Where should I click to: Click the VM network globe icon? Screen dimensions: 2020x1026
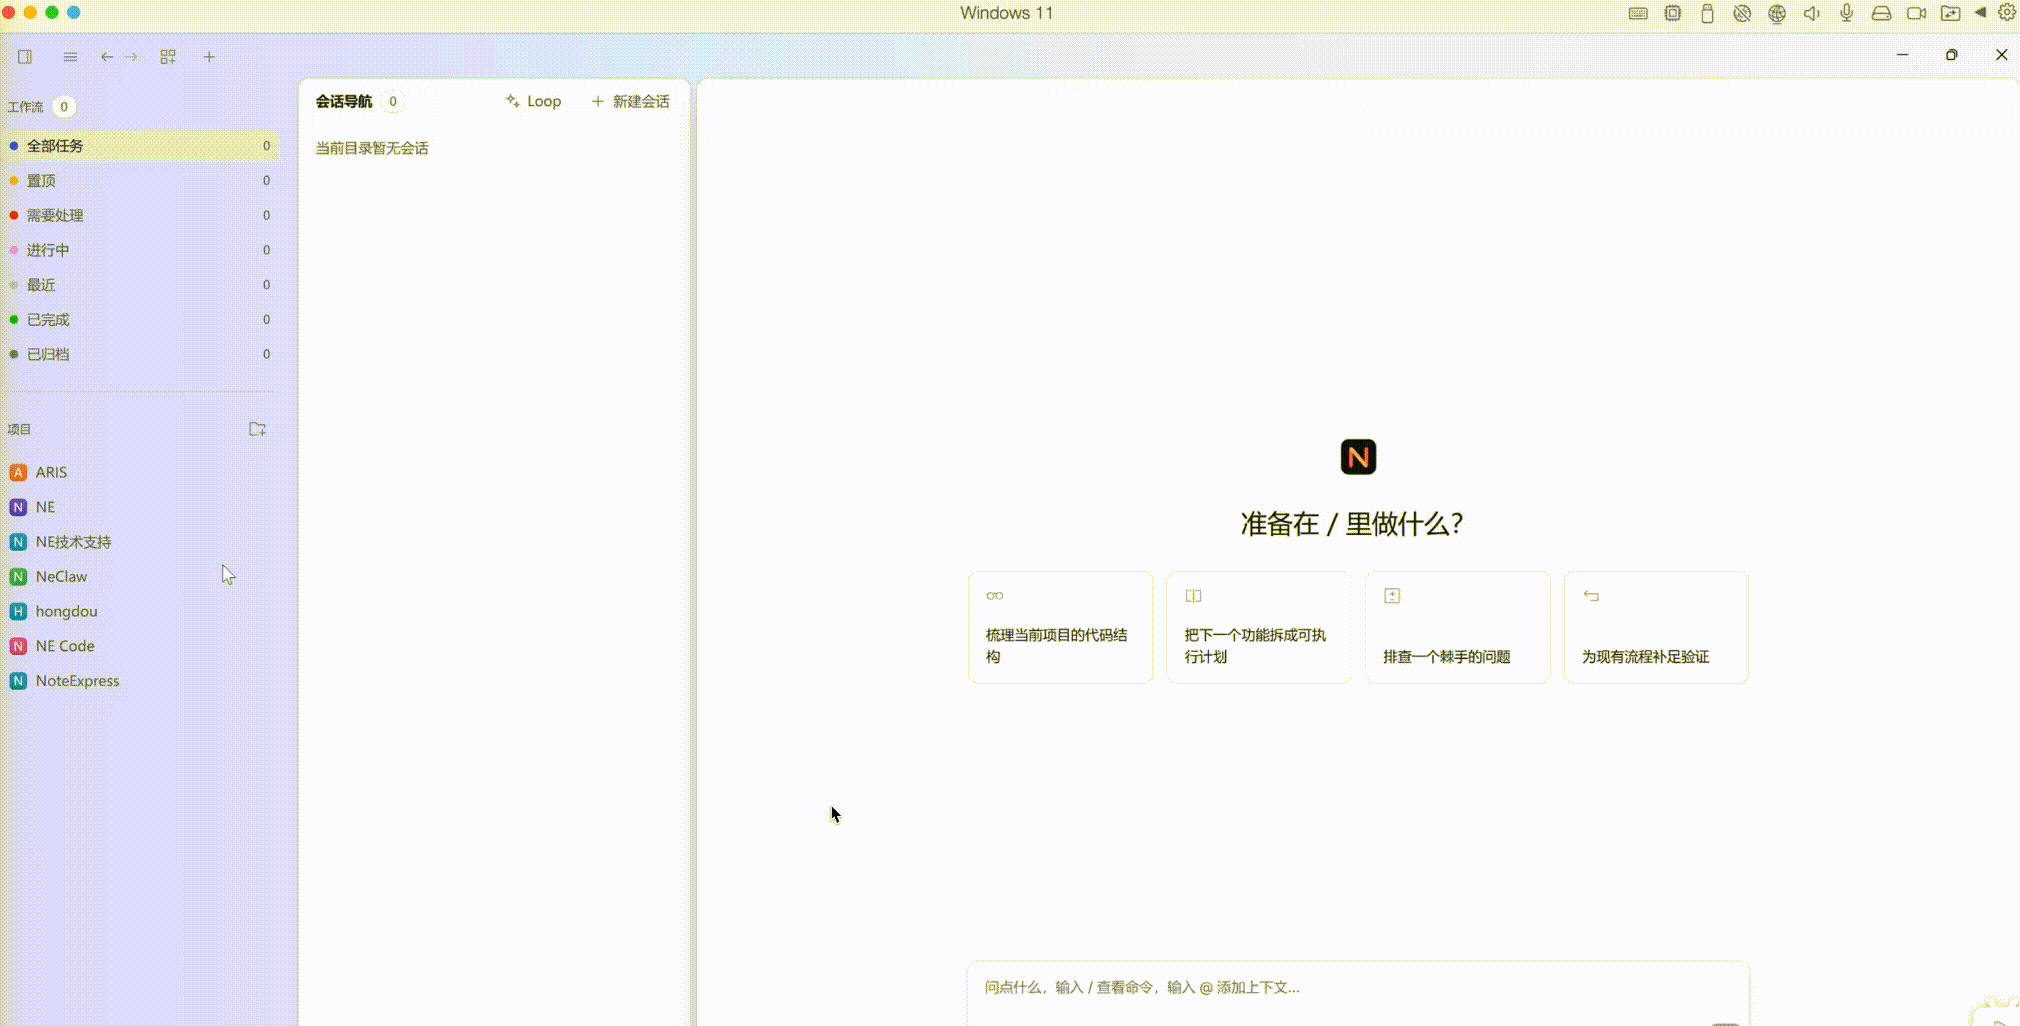1777,13
